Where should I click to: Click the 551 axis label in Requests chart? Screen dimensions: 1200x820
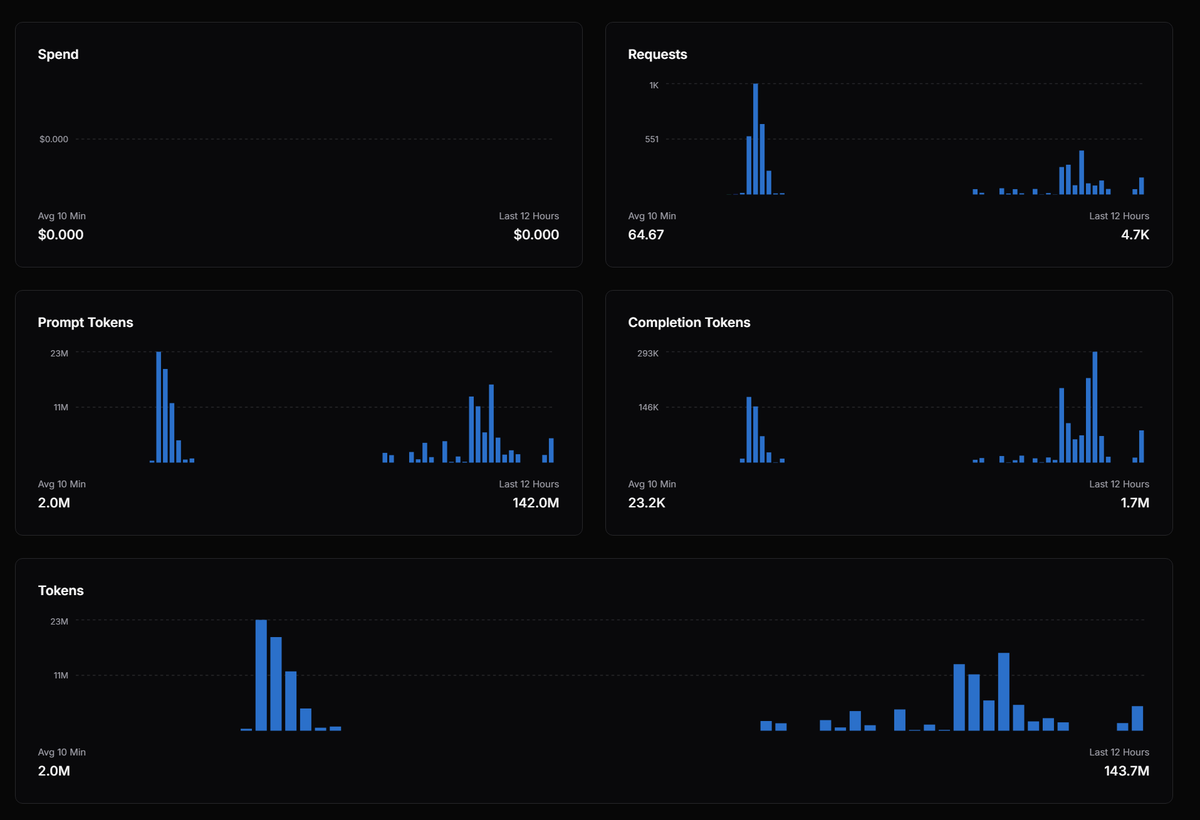[x=652, y=139]
